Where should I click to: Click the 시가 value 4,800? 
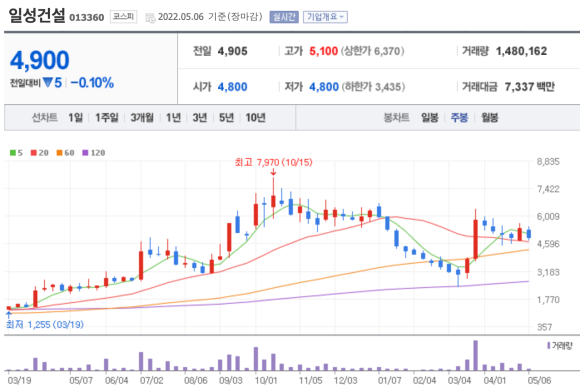click(x=233, y=87)
